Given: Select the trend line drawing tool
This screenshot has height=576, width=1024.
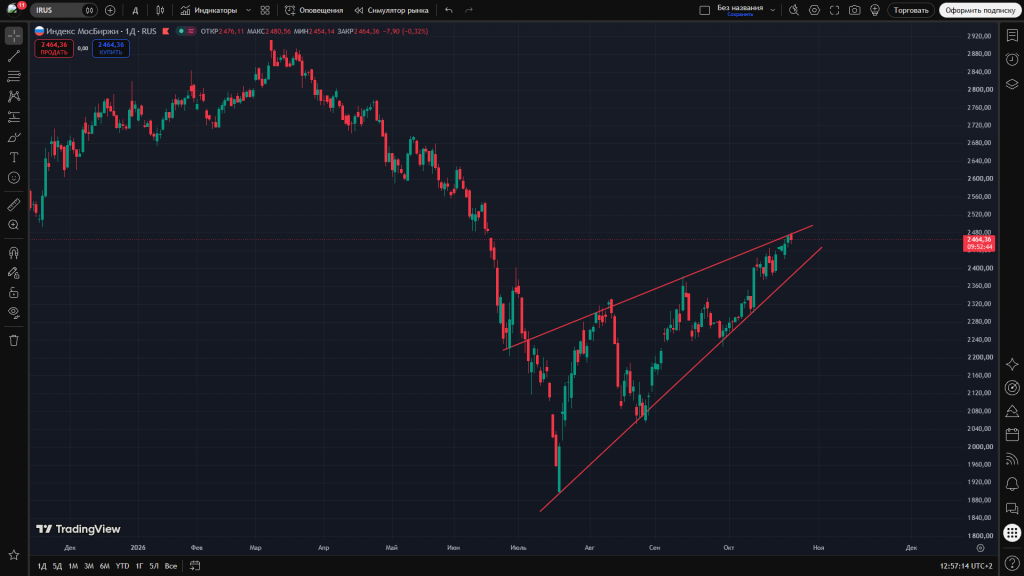Looking at the screenshot, I should pyautogui.click(x=14, y=56).
